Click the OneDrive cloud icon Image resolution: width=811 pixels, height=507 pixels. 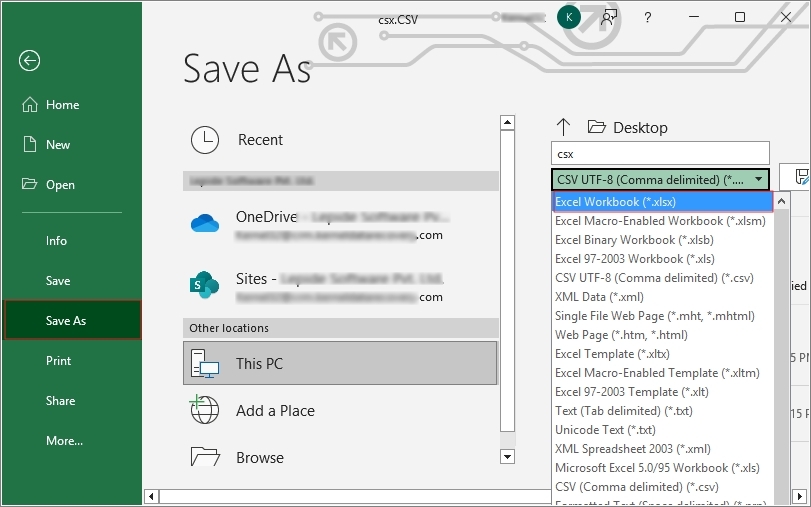205,223
